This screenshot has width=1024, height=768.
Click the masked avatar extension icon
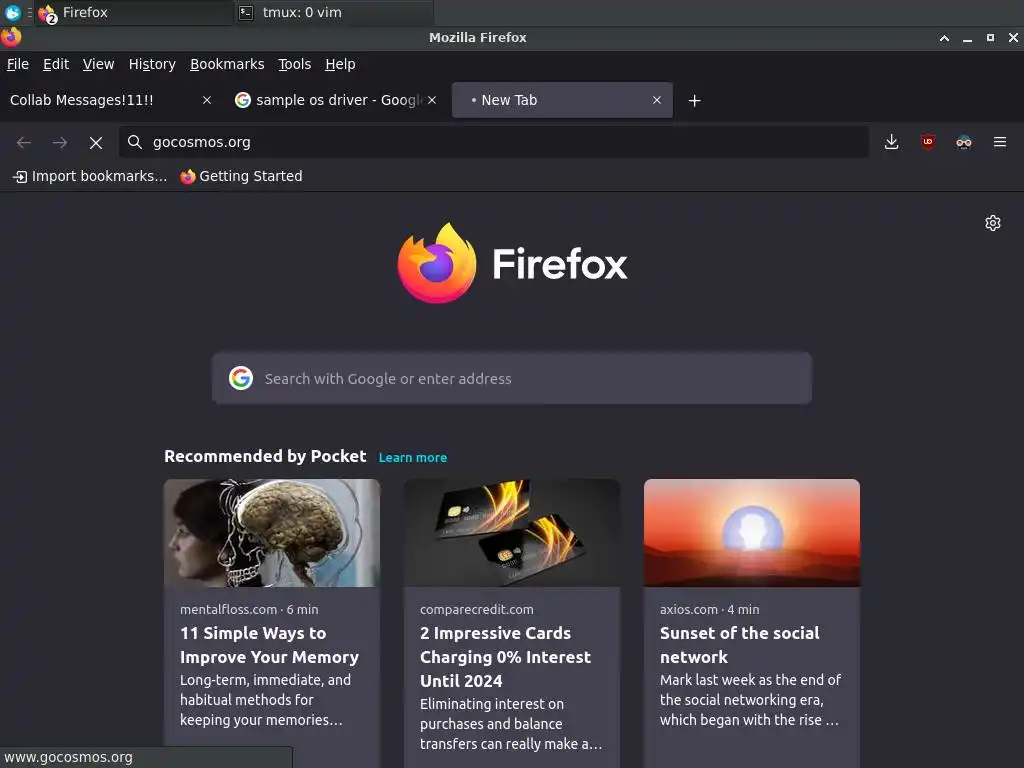click(964, 142)
